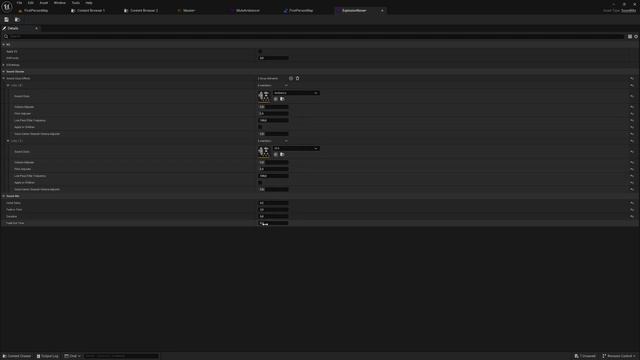Image resolution: width=640 pixels, height=360 pixels.
Task: Open the Index [0] members options dropdown
Action: point(286,85)
